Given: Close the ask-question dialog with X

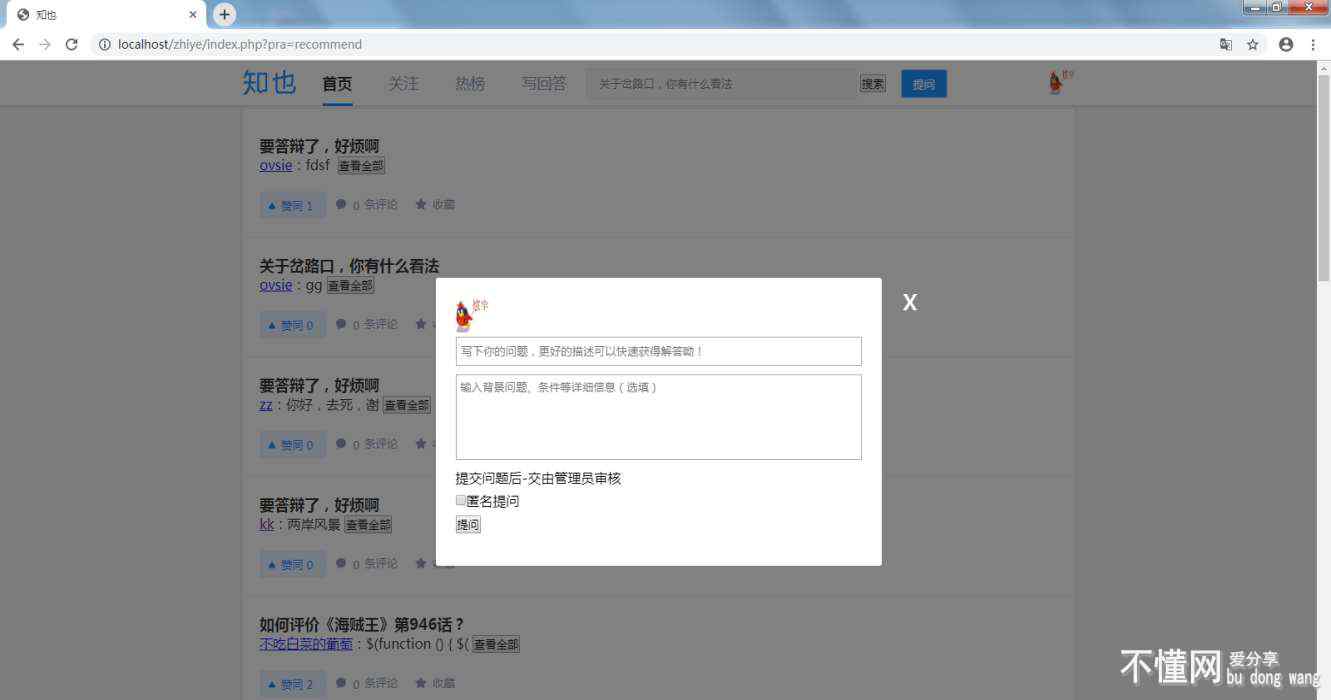Looking at the screenshot, I should click(909, 303).
